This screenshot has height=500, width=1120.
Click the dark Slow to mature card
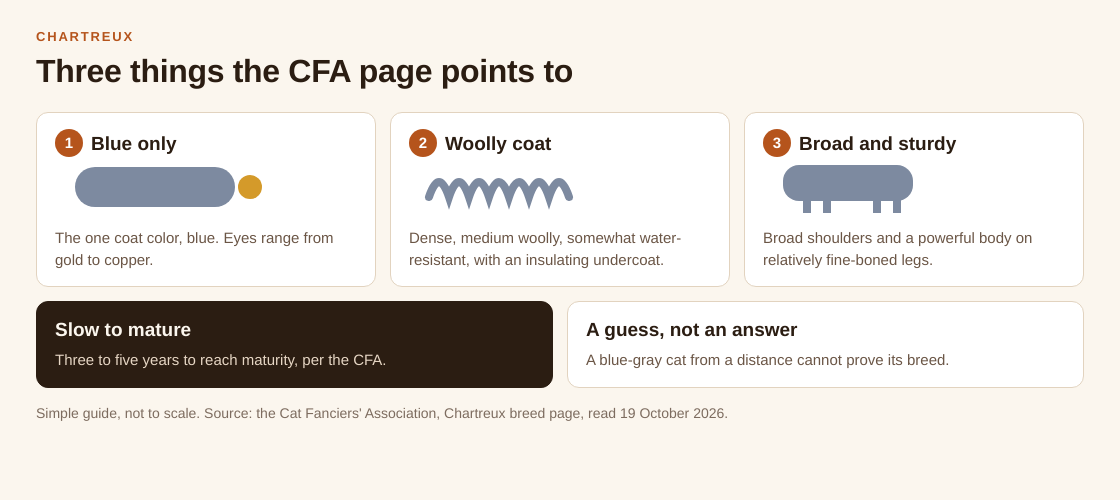pyautogui.click(x=294, y=344)
